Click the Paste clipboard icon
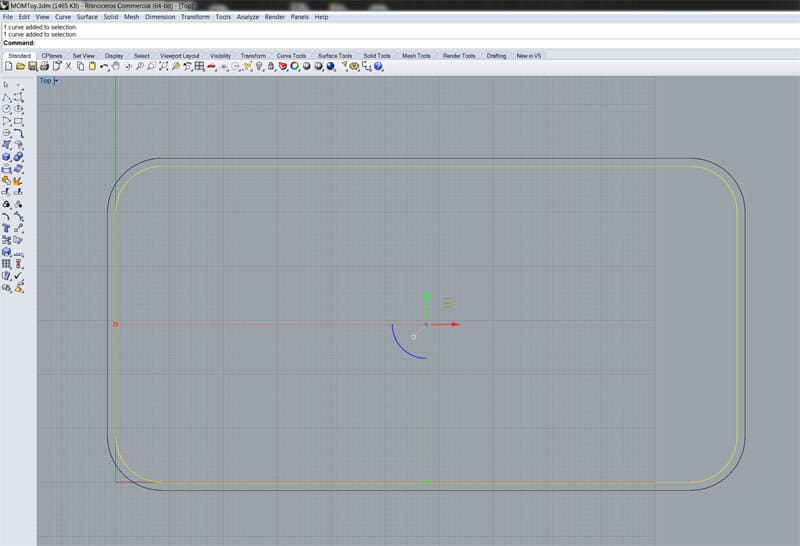Image resolution: width=800 pixels, height=546 pixels. point(92,66)
